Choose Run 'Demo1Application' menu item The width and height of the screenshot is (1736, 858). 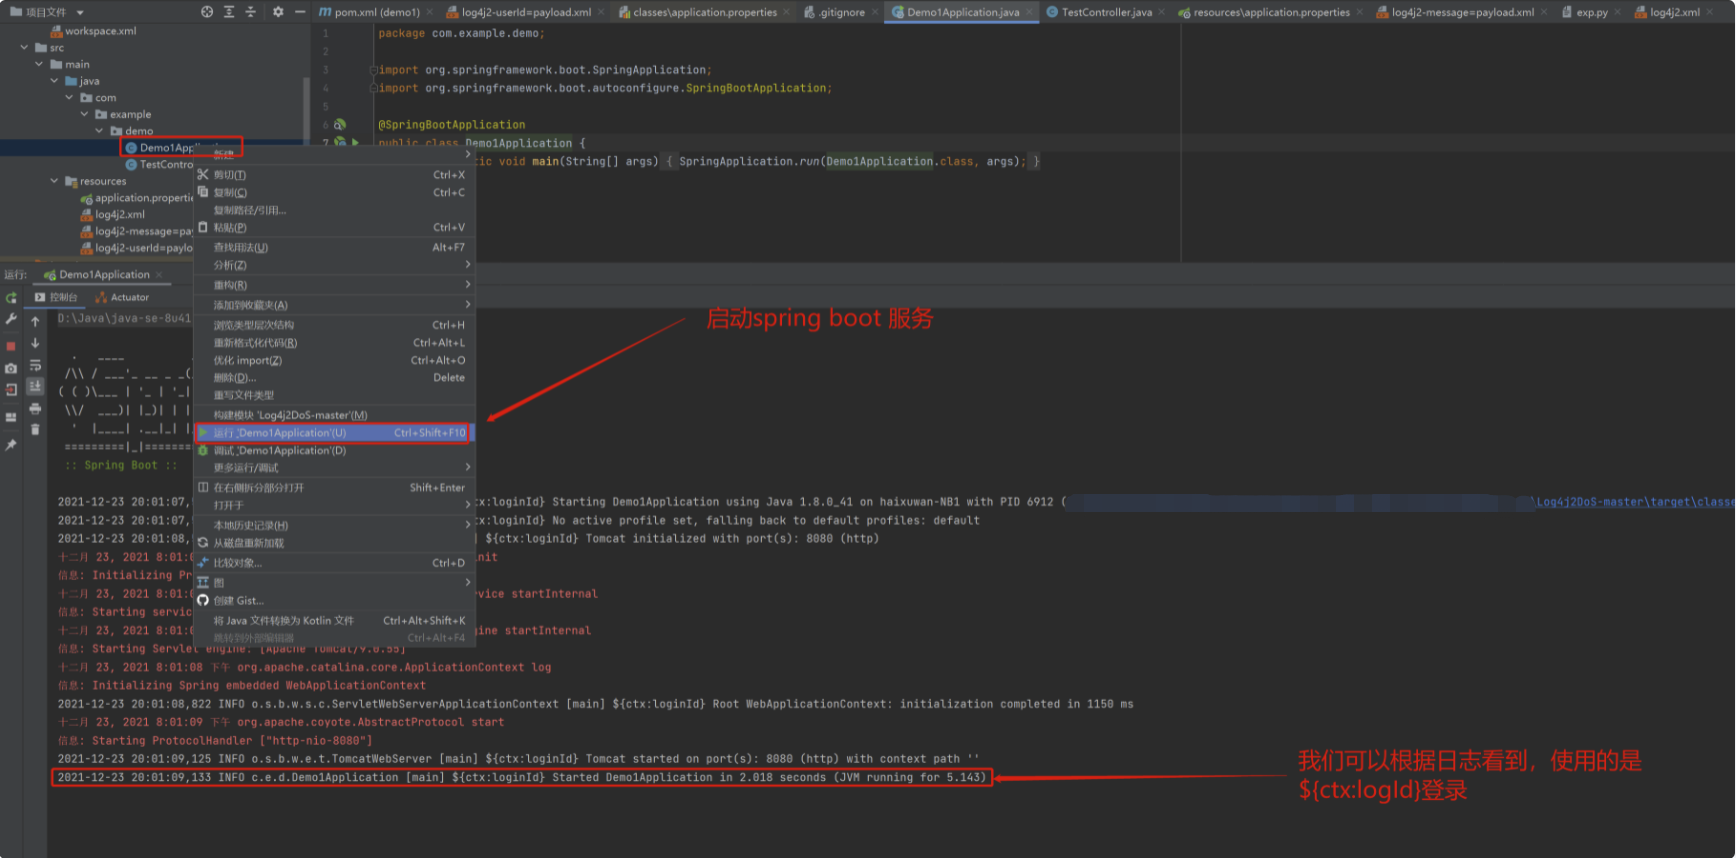333,433
